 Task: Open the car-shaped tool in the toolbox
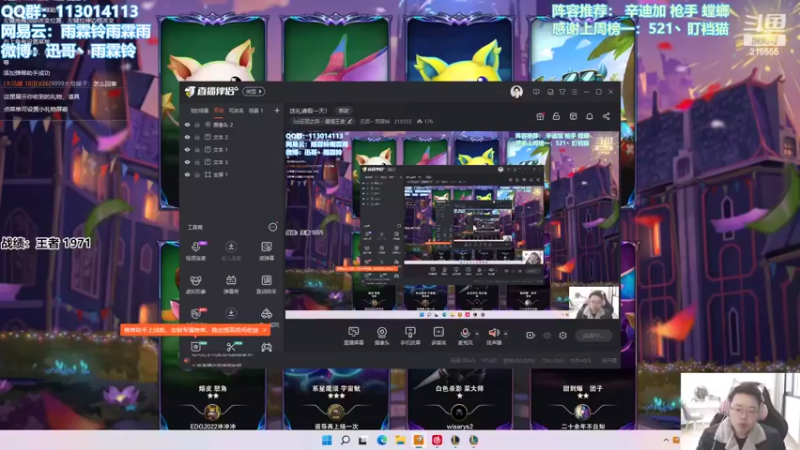click(x=266, y=314)
